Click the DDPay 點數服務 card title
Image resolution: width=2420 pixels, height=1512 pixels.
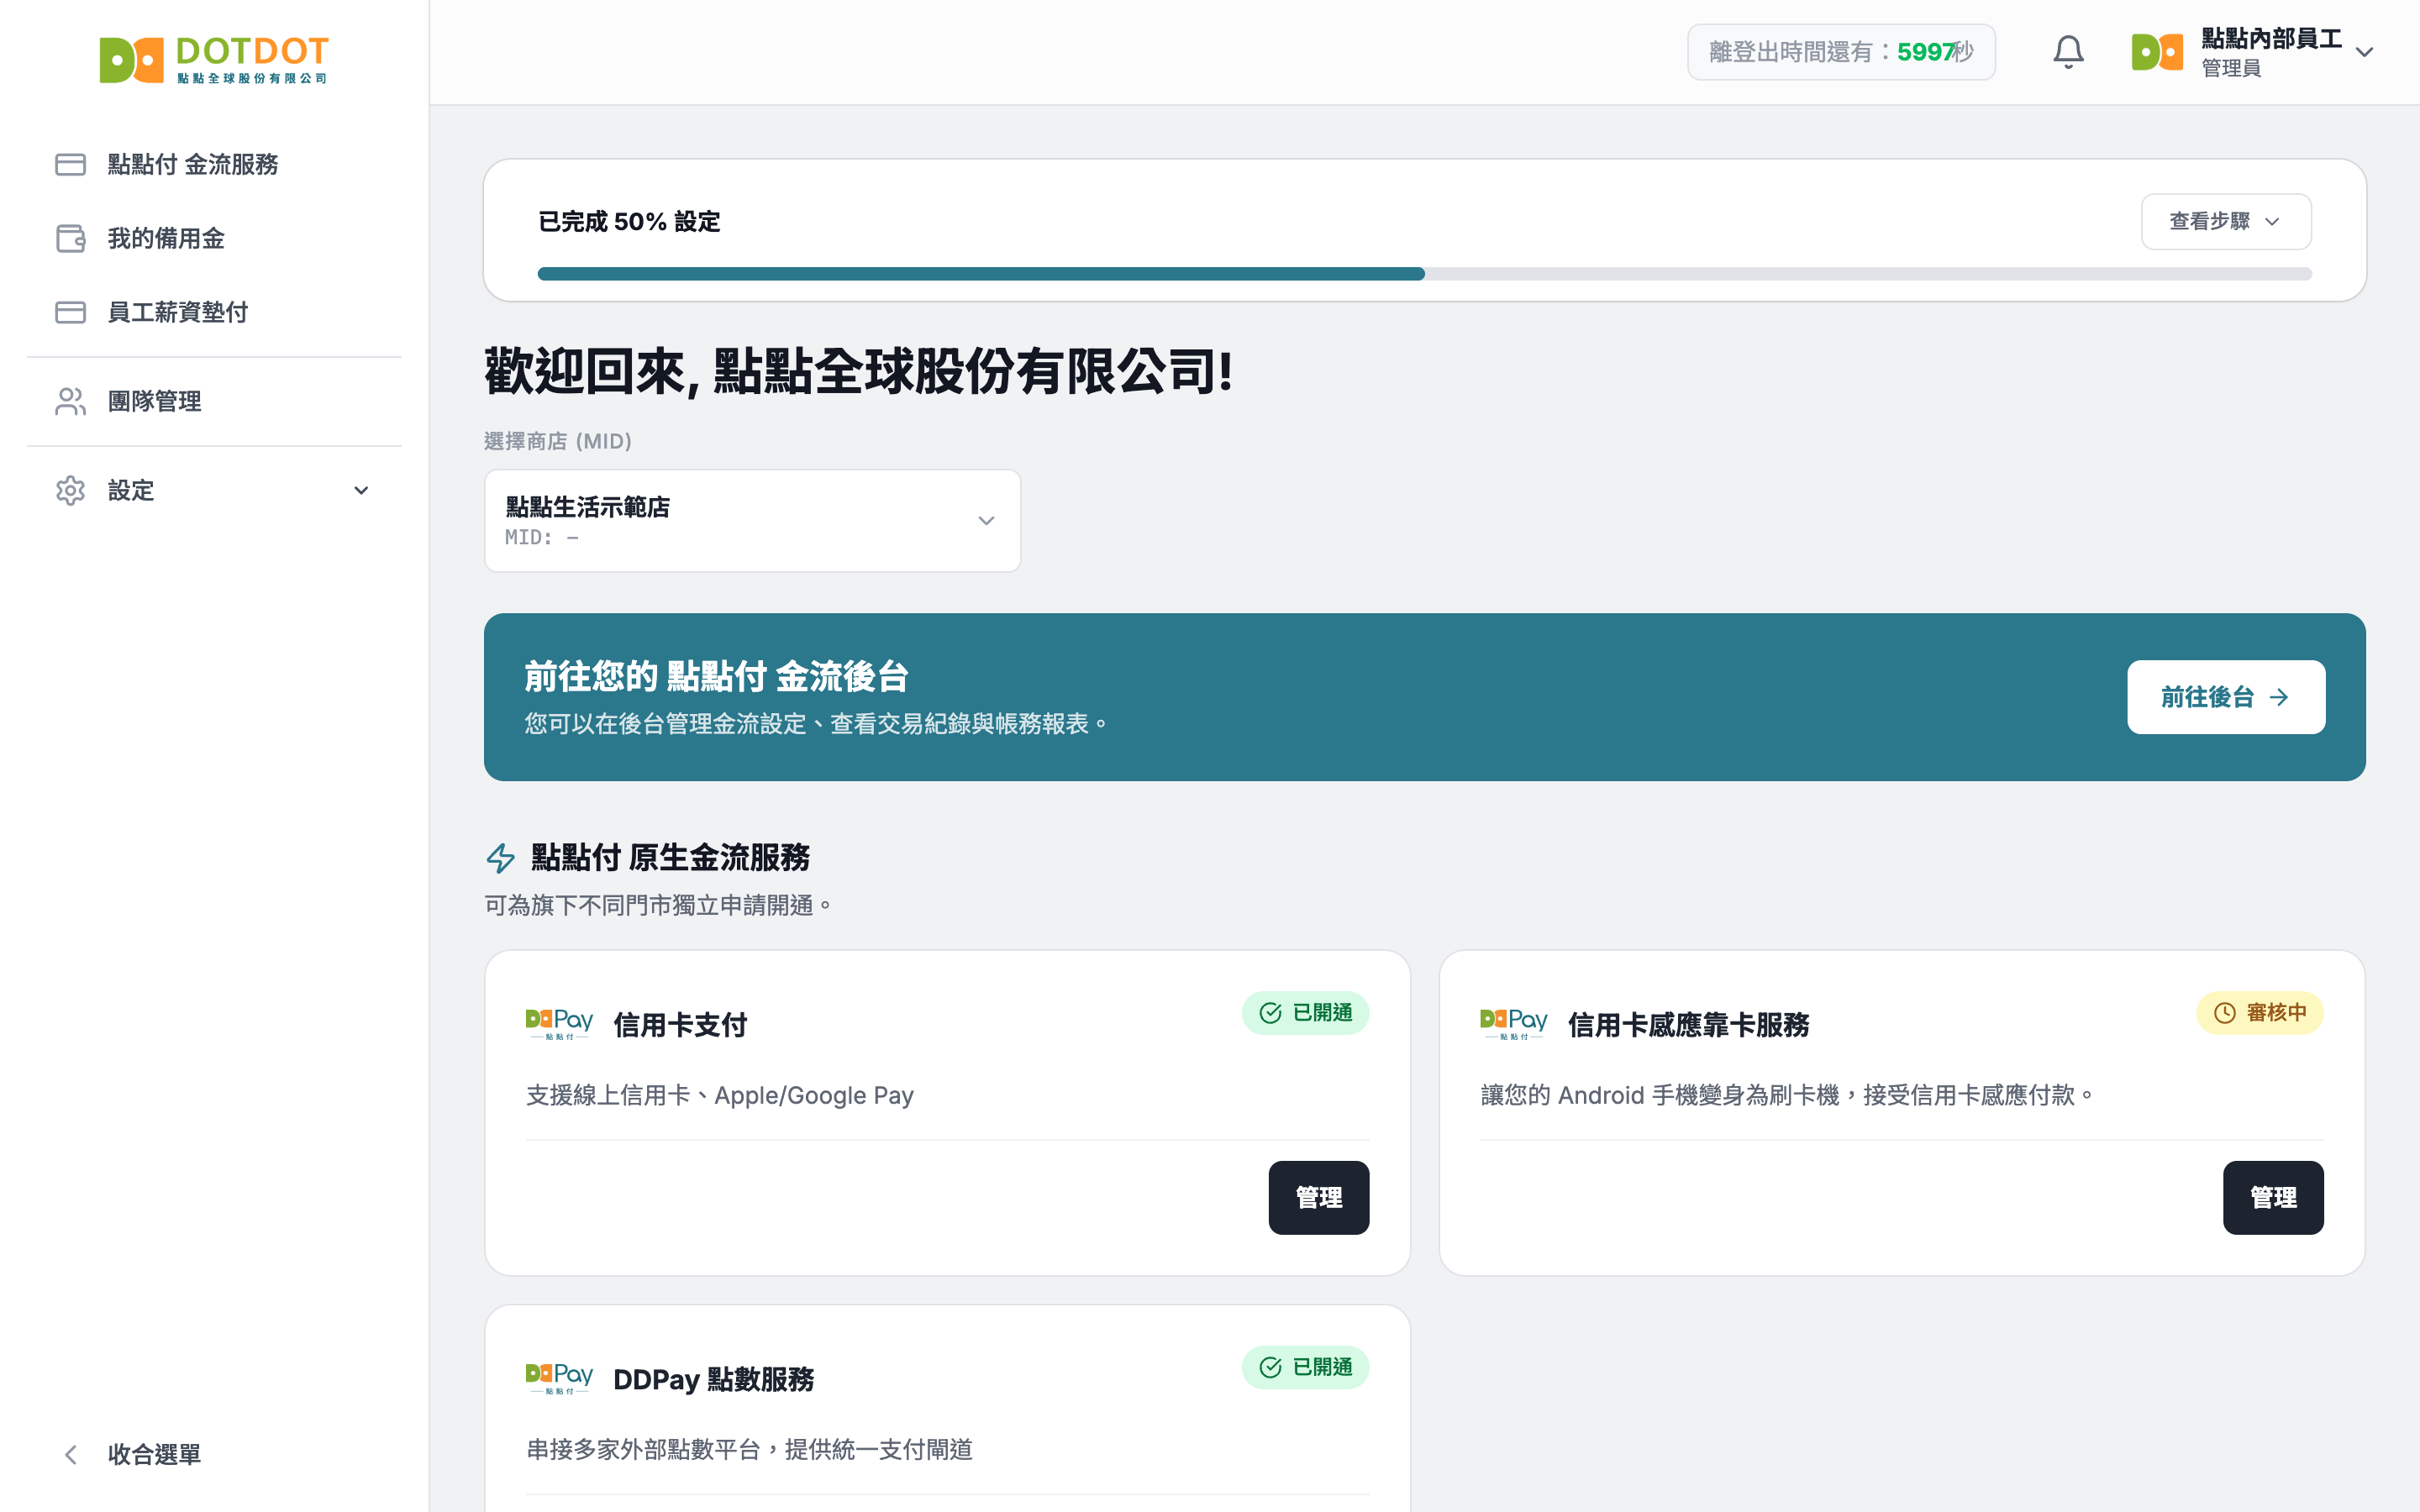(713, 1379)
